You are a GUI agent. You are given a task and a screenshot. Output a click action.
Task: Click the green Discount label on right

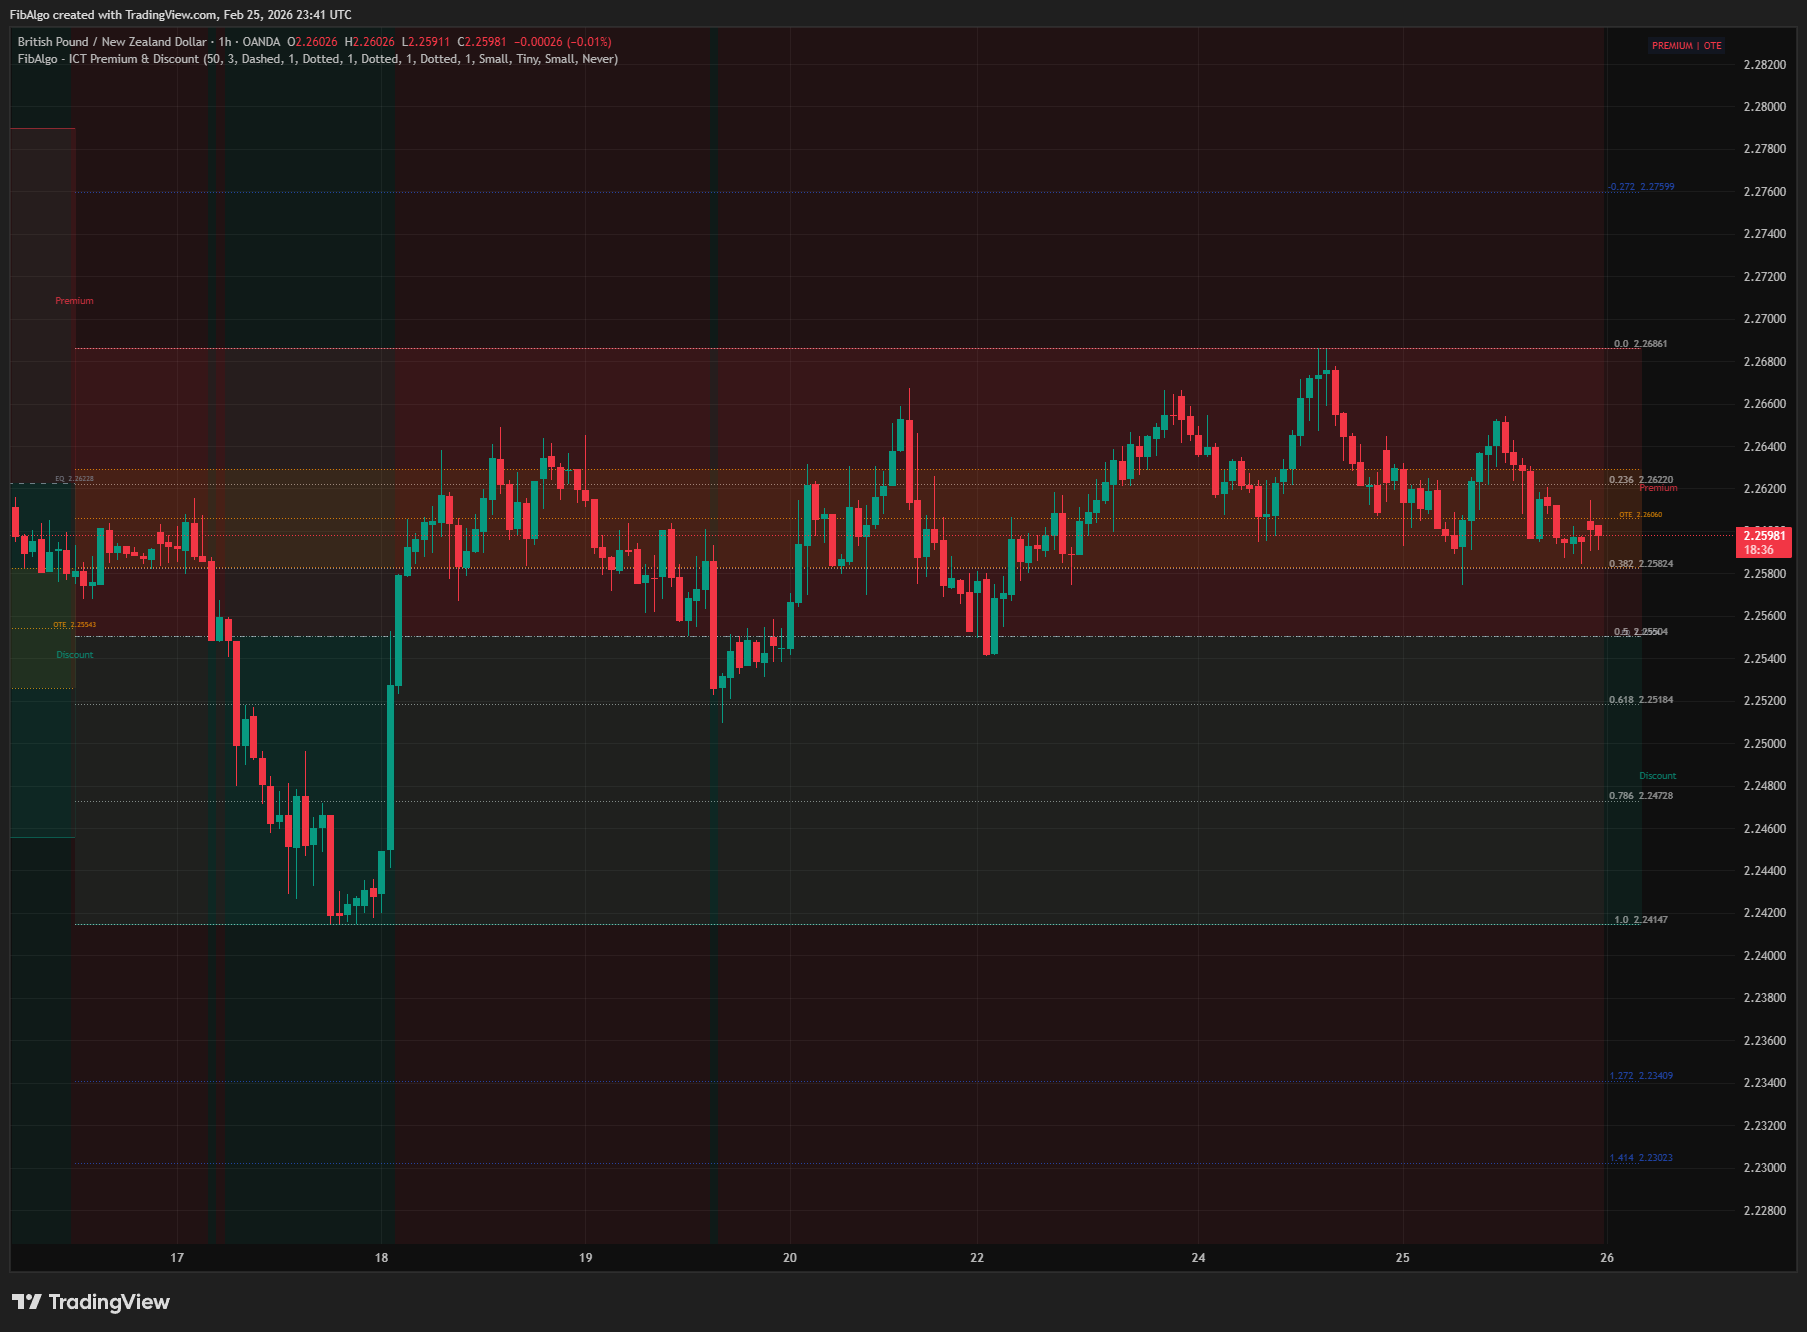1657,776
